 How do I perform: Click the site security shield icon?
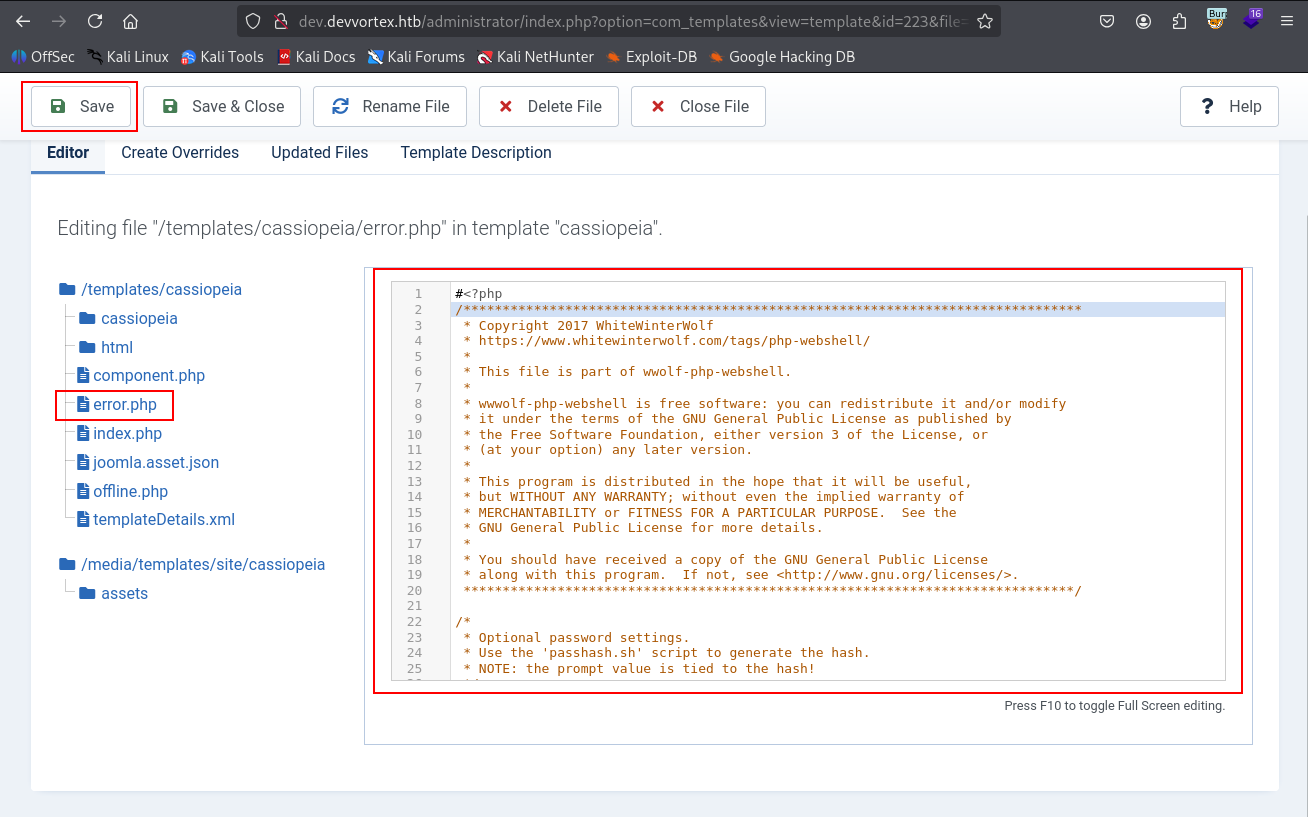253,21
